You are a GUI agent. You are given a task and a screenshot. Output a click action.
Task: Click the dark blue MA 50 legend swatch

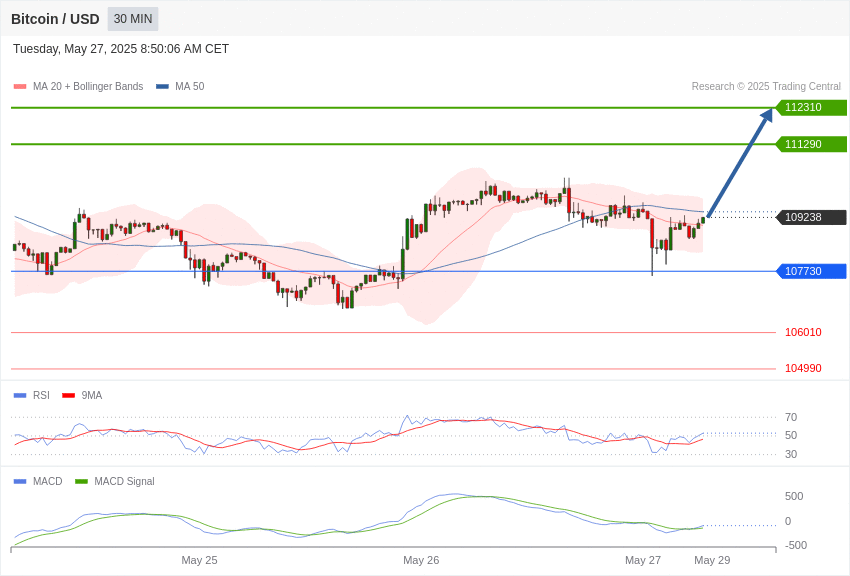(x=162, y=87)
